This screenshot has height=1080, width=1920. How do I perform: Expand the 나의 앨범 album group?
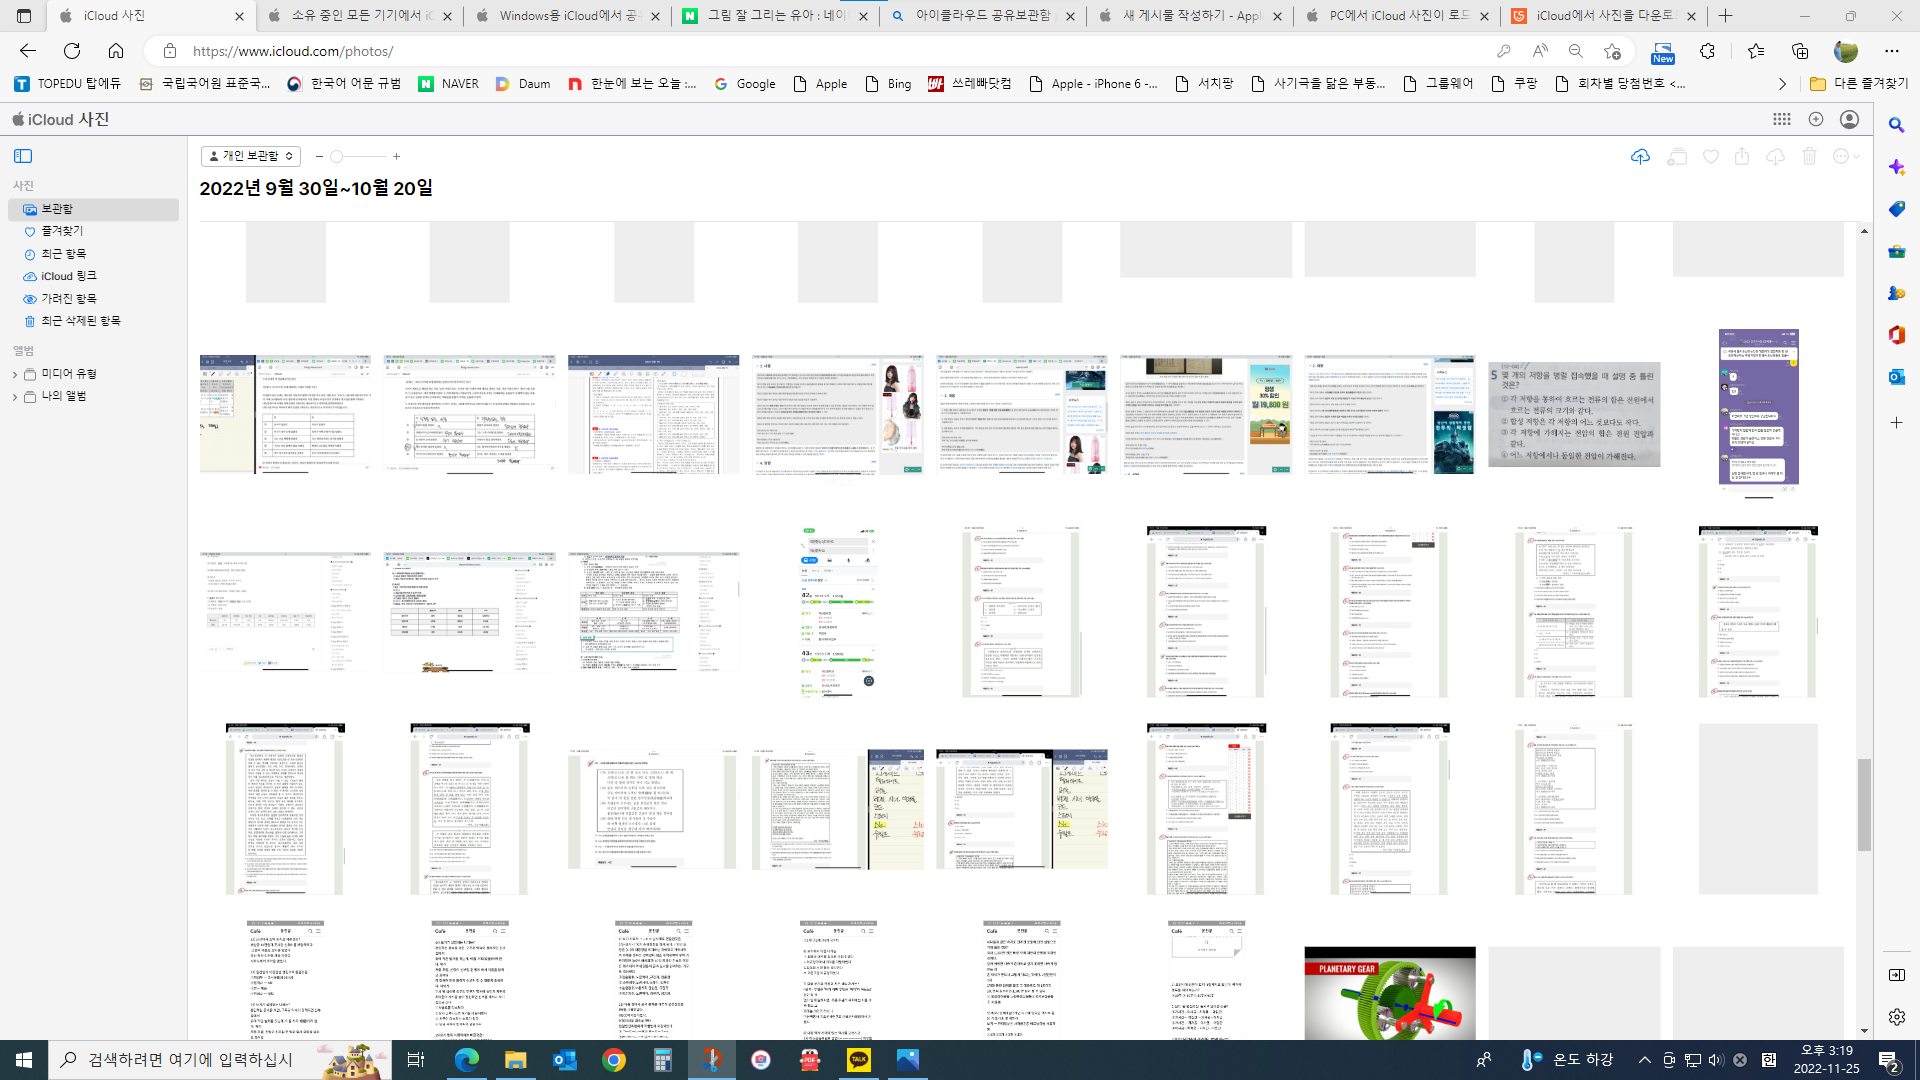coord(15,396)
